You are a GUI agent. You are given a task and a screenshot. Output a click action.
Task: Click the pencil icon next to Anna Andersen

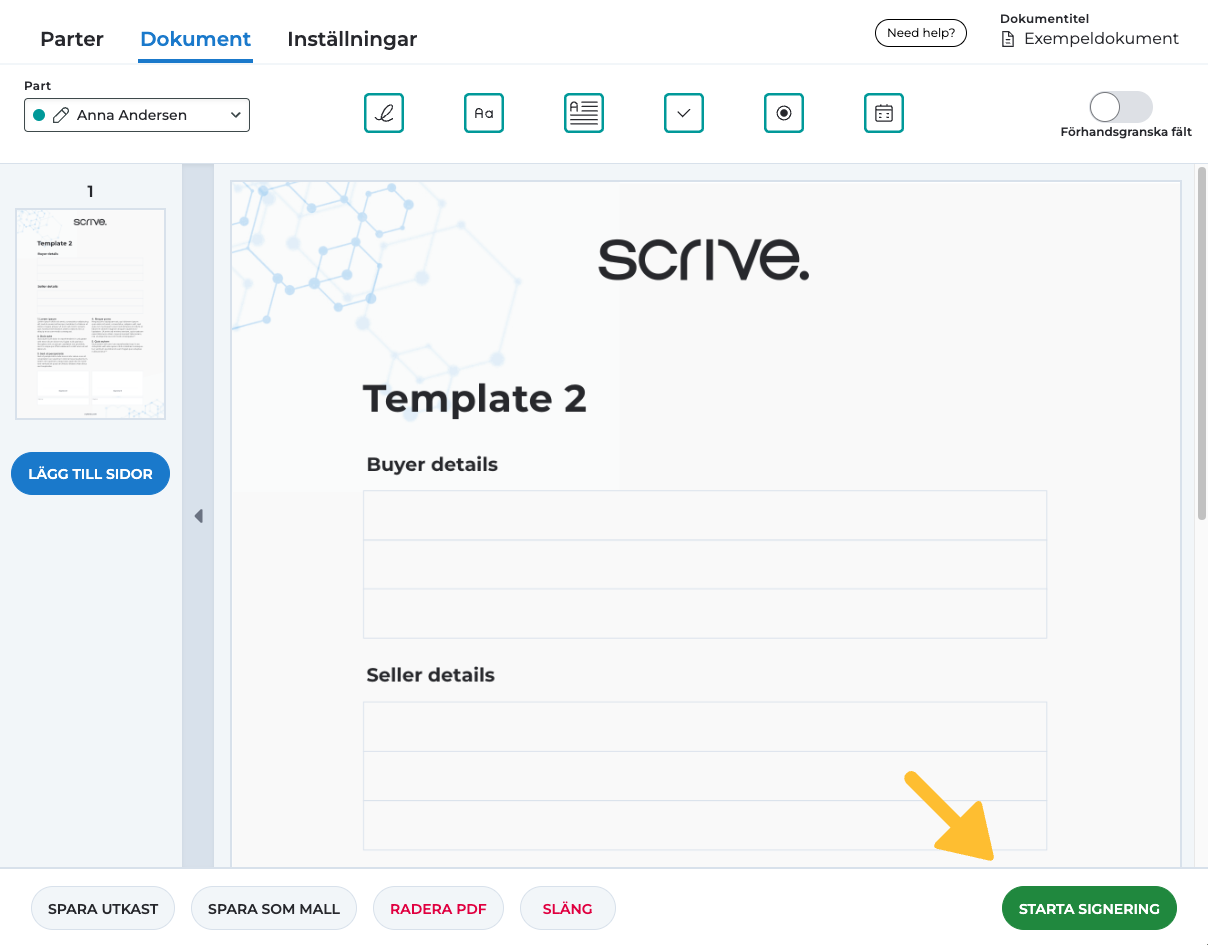coord(60,115)
